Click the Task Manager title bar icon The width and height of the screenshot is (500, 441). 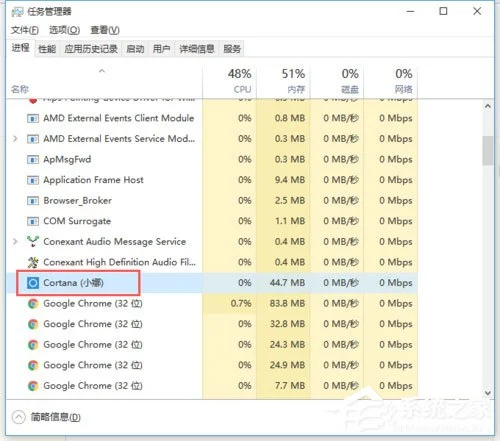click(x=17, y=12)
